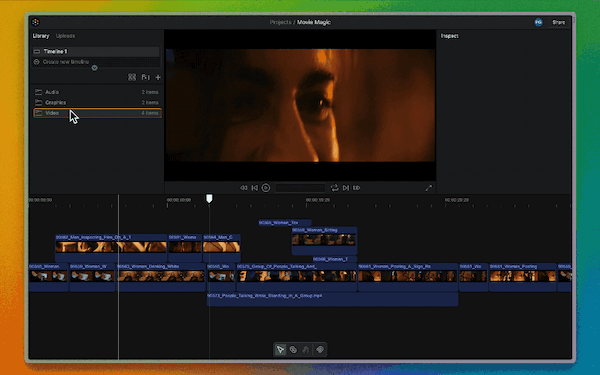Switch to the Uploads tab

coord(65,36)
